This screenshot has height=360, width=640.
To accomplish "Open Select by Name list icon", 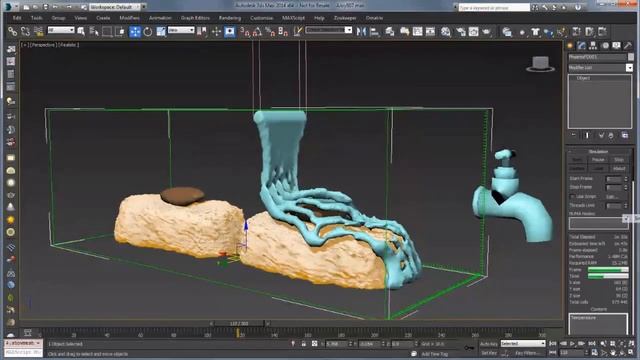I will click(94, 31).
